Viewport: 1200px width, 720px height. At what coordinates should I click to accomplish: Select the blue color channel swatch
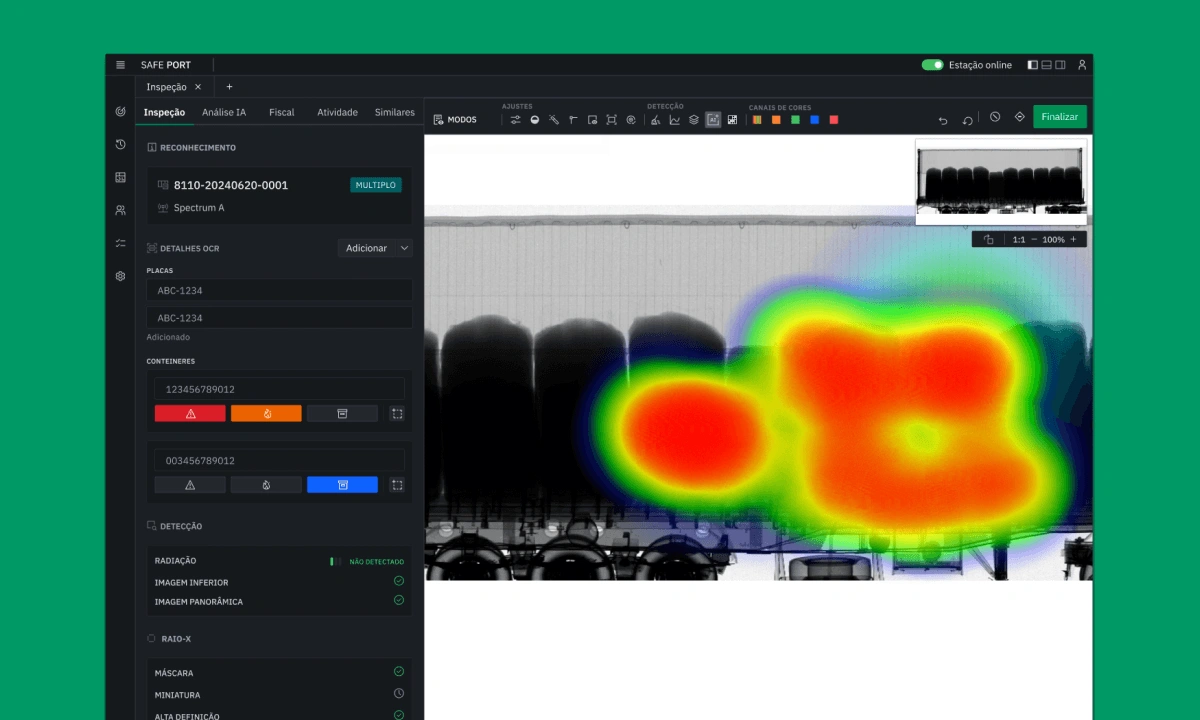coord(815,120)
